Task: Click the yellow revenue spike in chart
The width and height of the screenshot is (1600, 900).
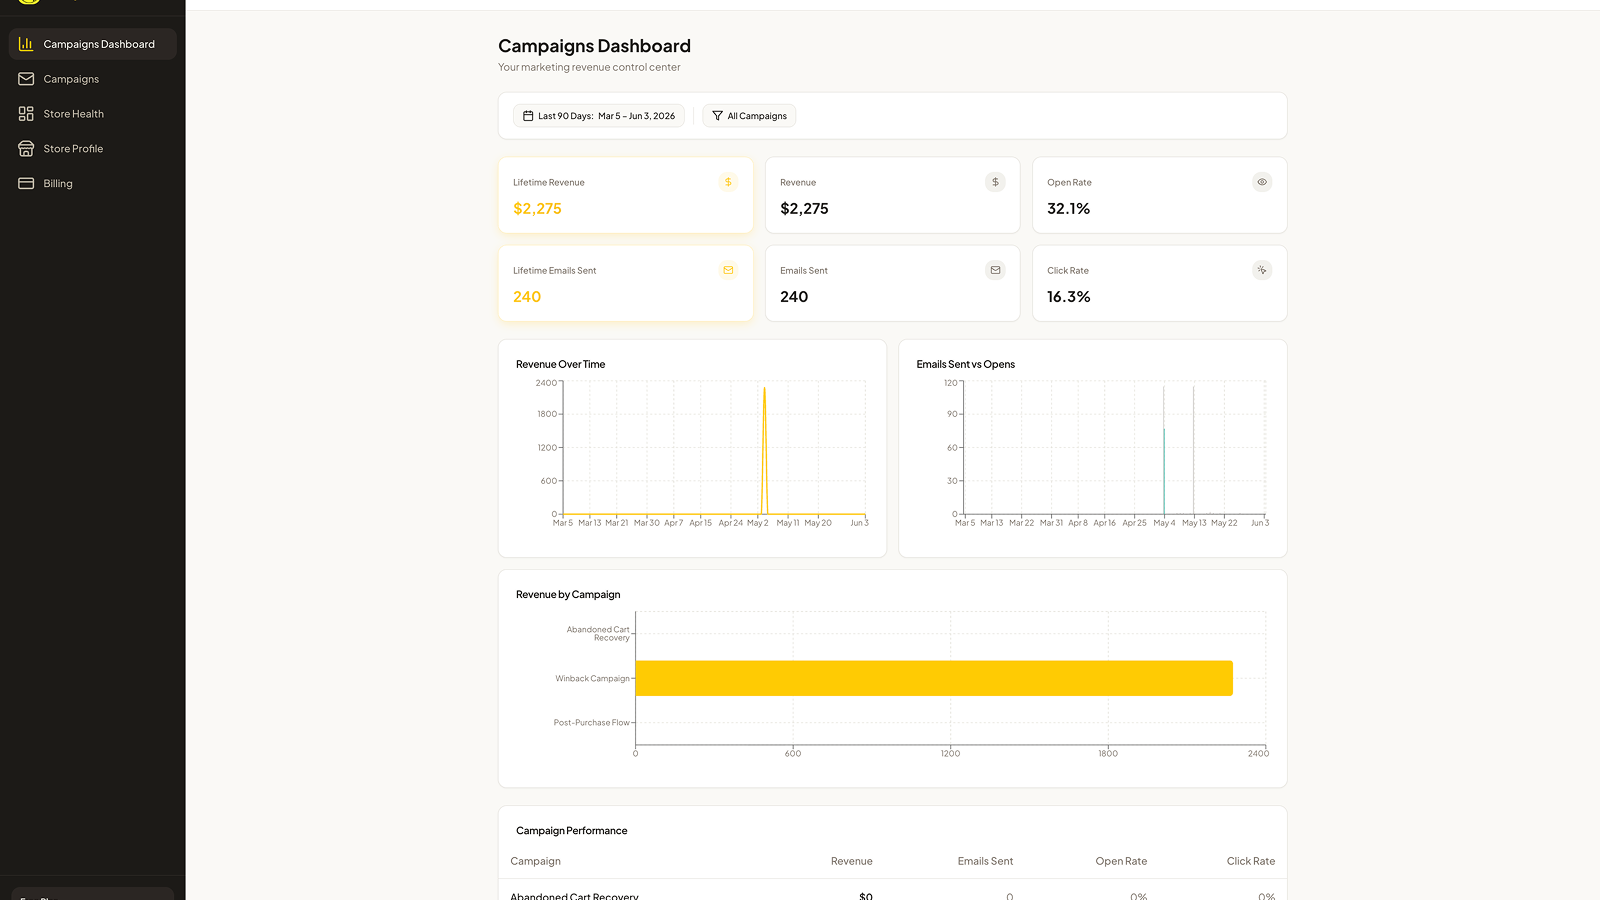Action: [x=765, y=450]
